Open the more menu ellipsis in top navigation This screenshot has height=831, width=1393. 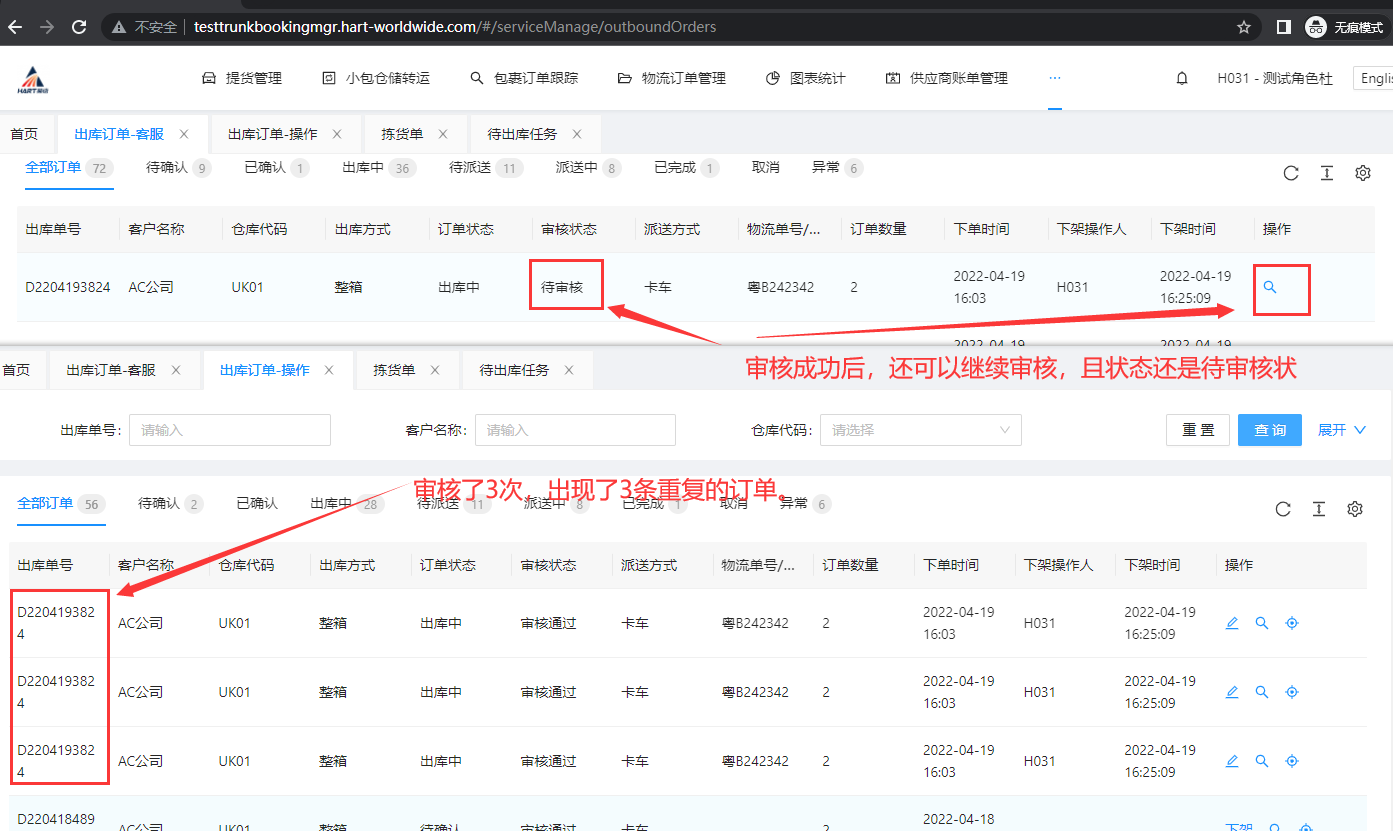(x=1054, y=78)
